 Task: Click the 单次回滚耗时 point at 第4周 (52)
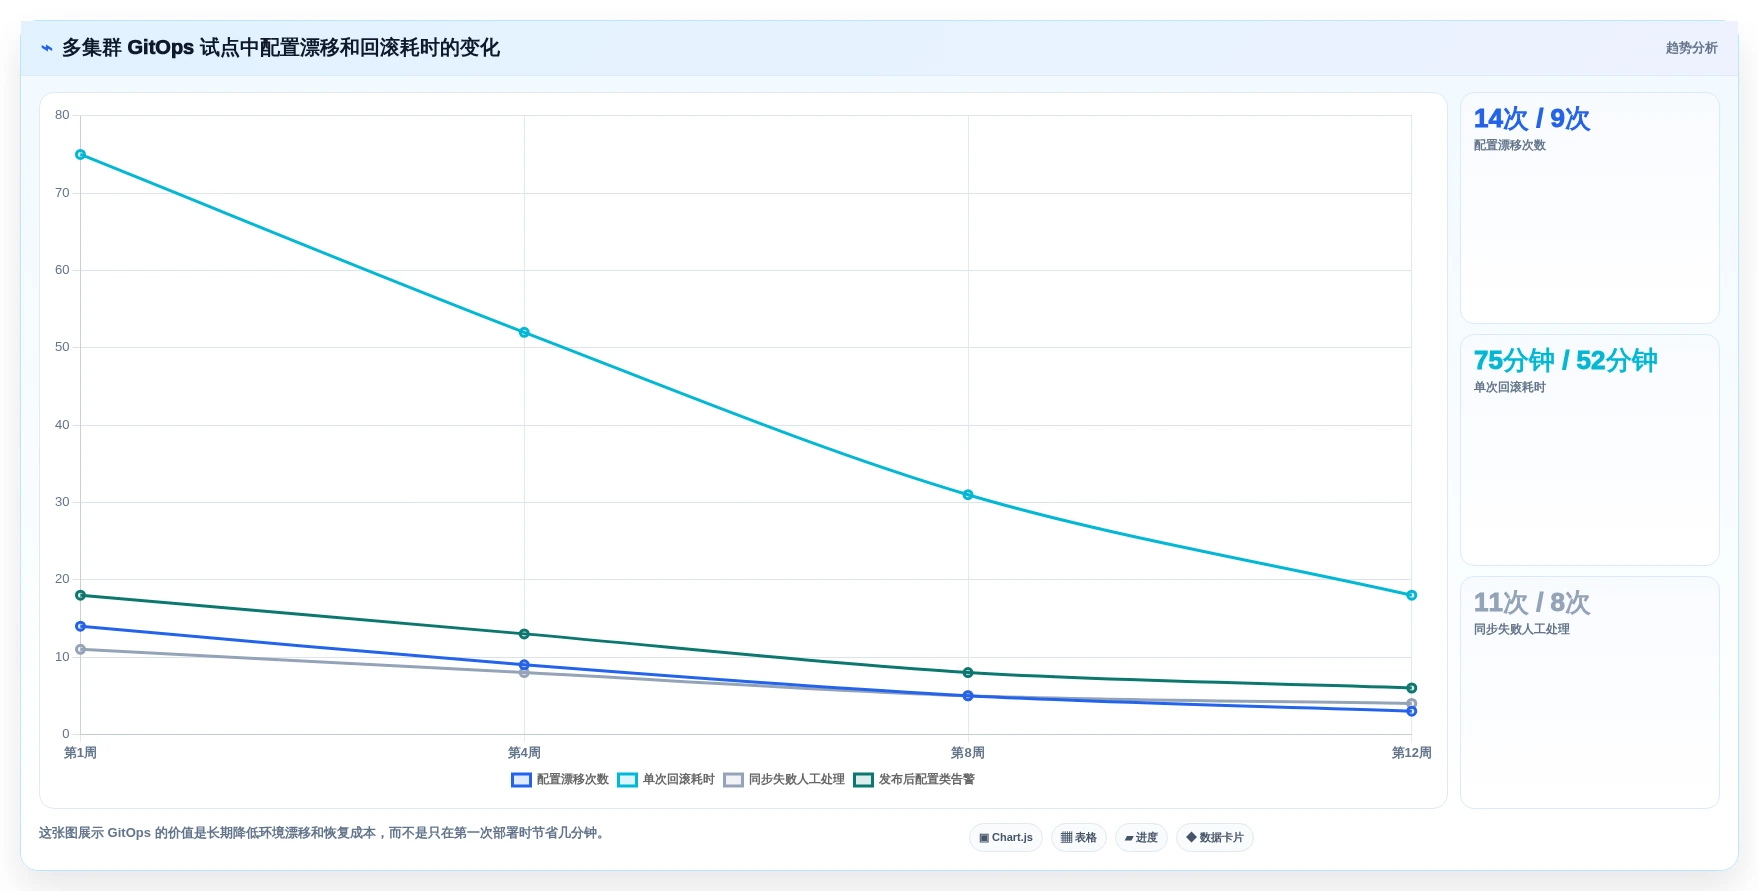pos(524,332)
